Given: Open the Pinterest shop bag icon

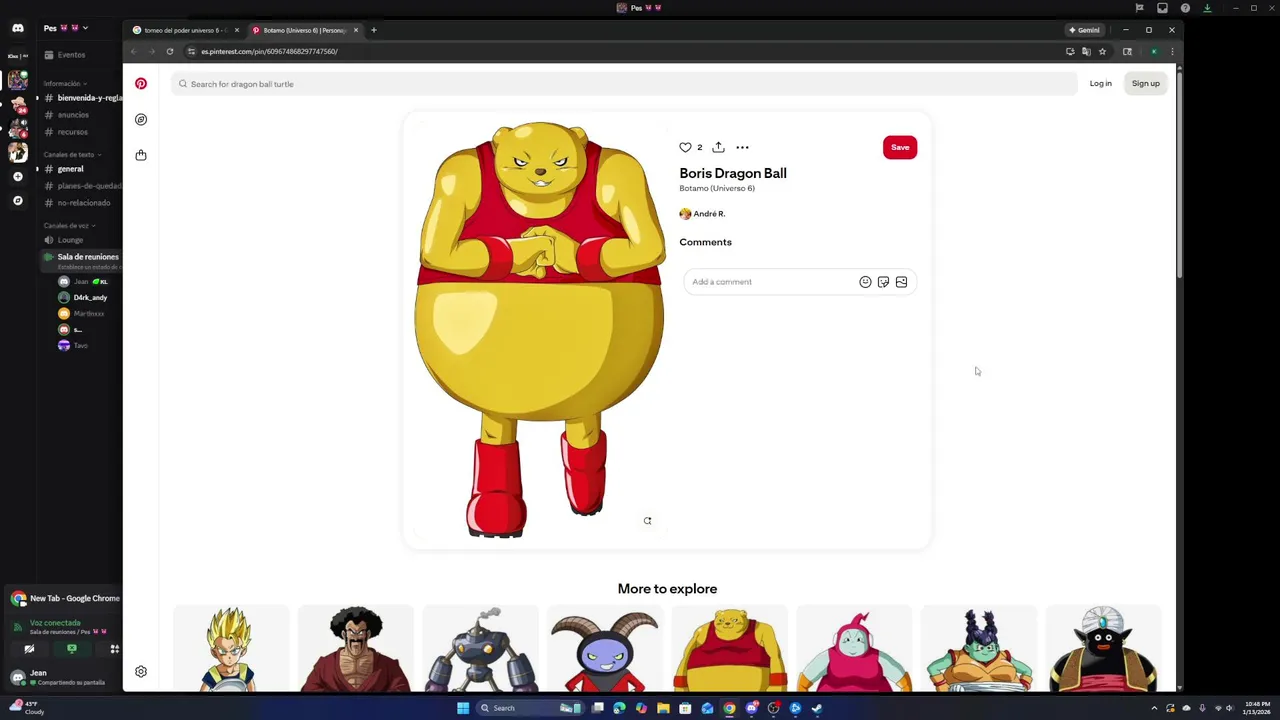Looking at the screenshot, I should pos(141,155).
